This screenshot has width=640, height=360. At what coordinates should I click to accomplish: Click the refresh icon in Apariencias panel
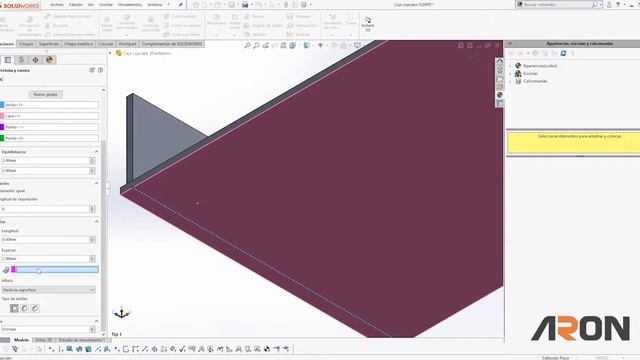click(x=563, y=53)
